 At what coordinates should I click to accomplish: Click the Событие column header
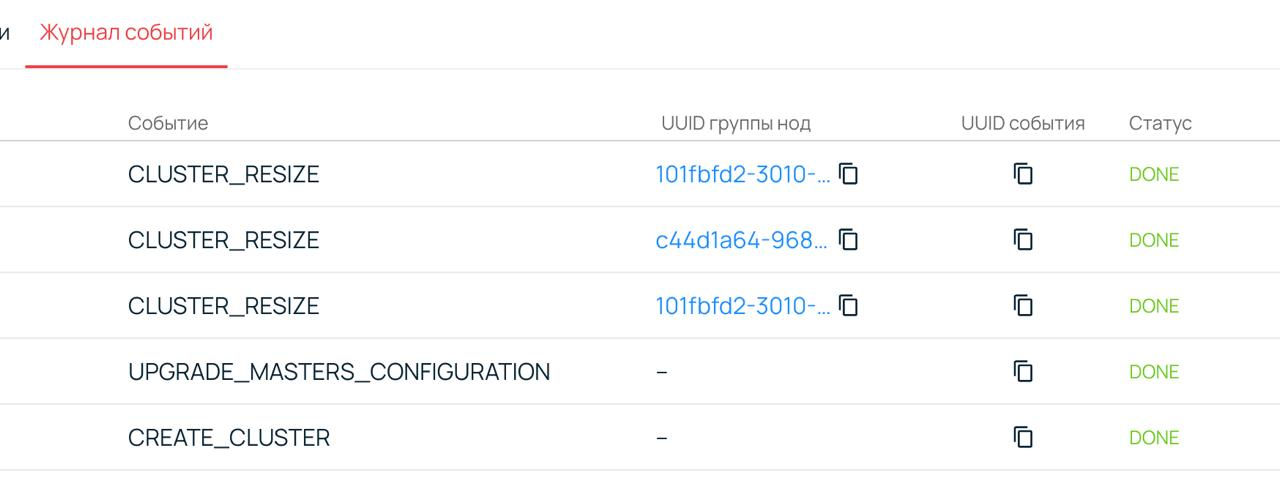coord(168,123)
